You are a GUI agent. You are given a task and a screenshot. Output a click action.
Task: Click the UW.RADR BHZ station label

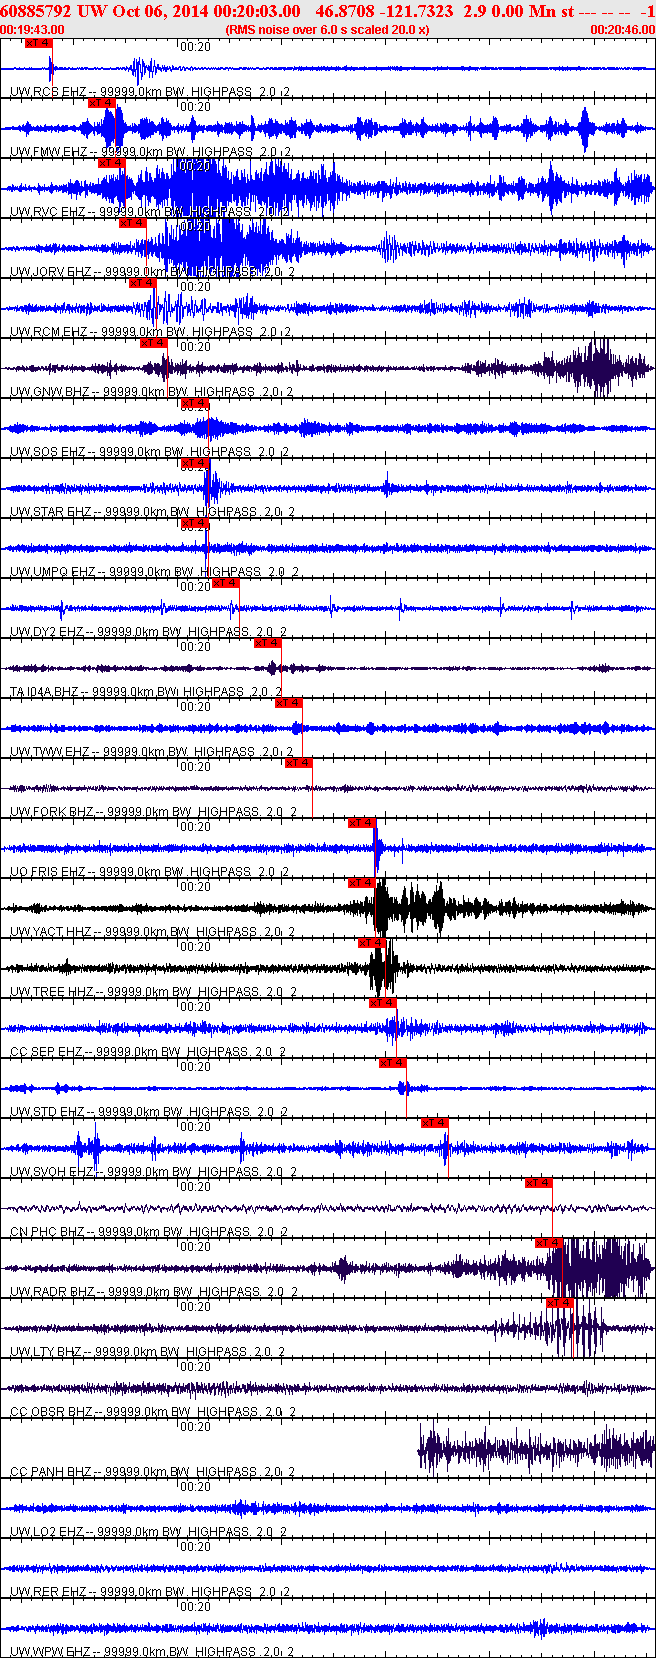click(52, 1292)
